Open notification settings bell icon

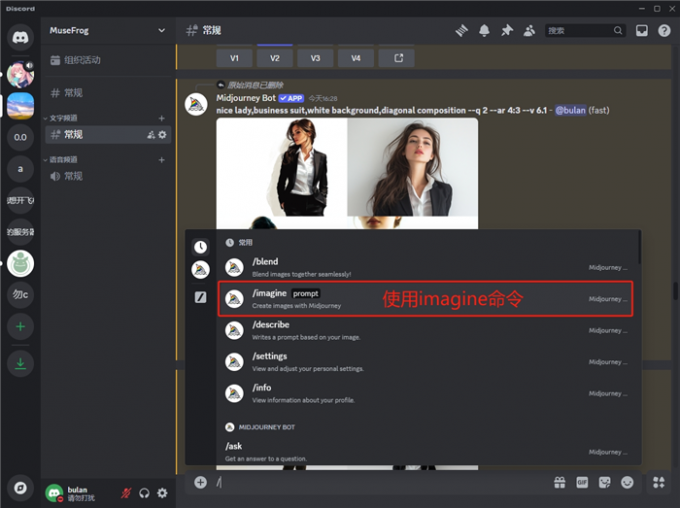[484, 30]
